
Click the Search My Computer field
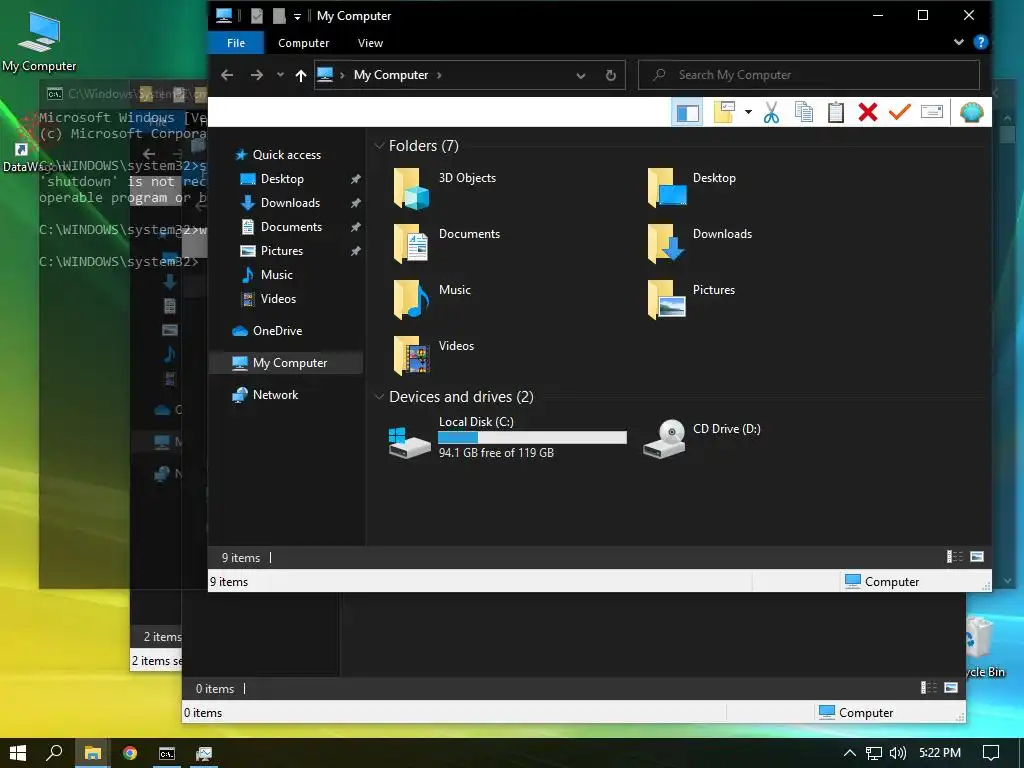(808, 75)
